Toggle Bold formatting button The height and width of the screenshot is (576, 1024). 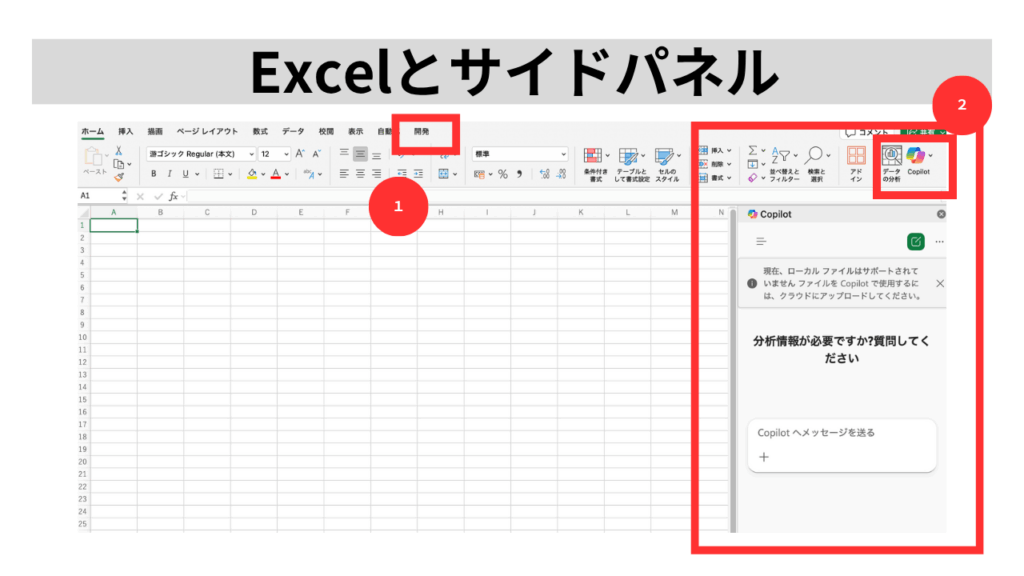click(155, 174)
